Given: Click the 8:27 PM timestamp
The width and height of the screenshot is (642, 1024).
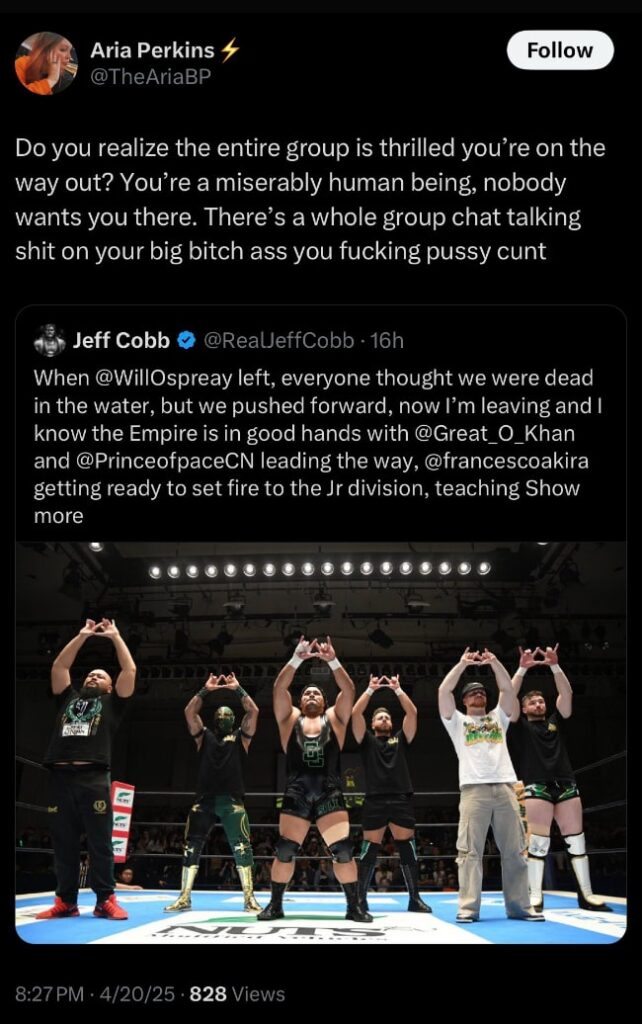Looking at the screenshot, I should click(x=47, y=995).
